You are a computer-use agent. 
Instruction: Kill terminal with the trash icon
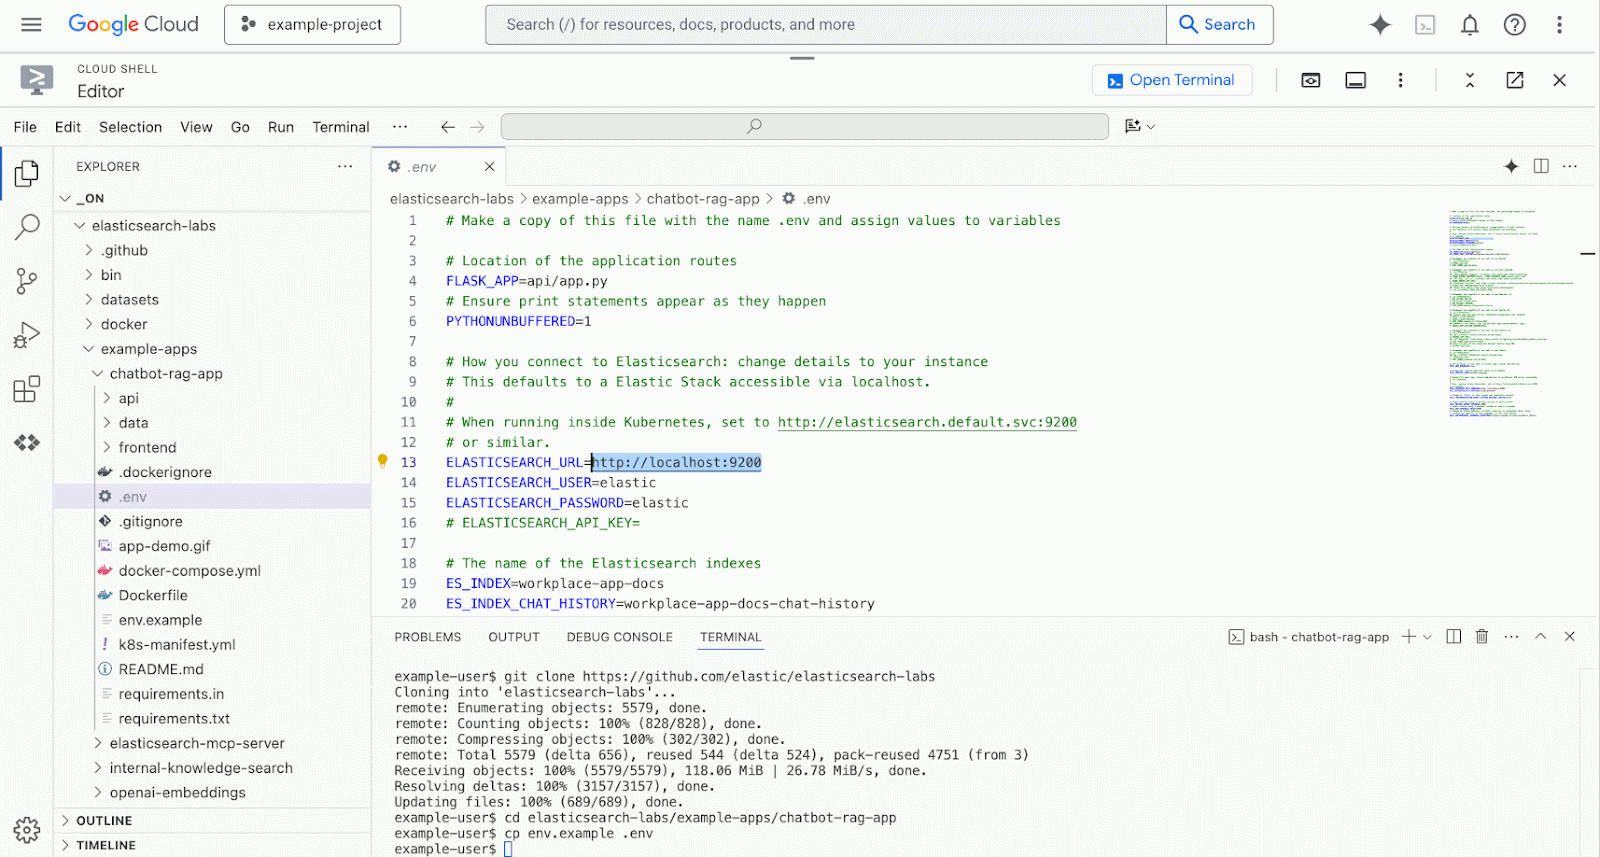click(1482, 637)
